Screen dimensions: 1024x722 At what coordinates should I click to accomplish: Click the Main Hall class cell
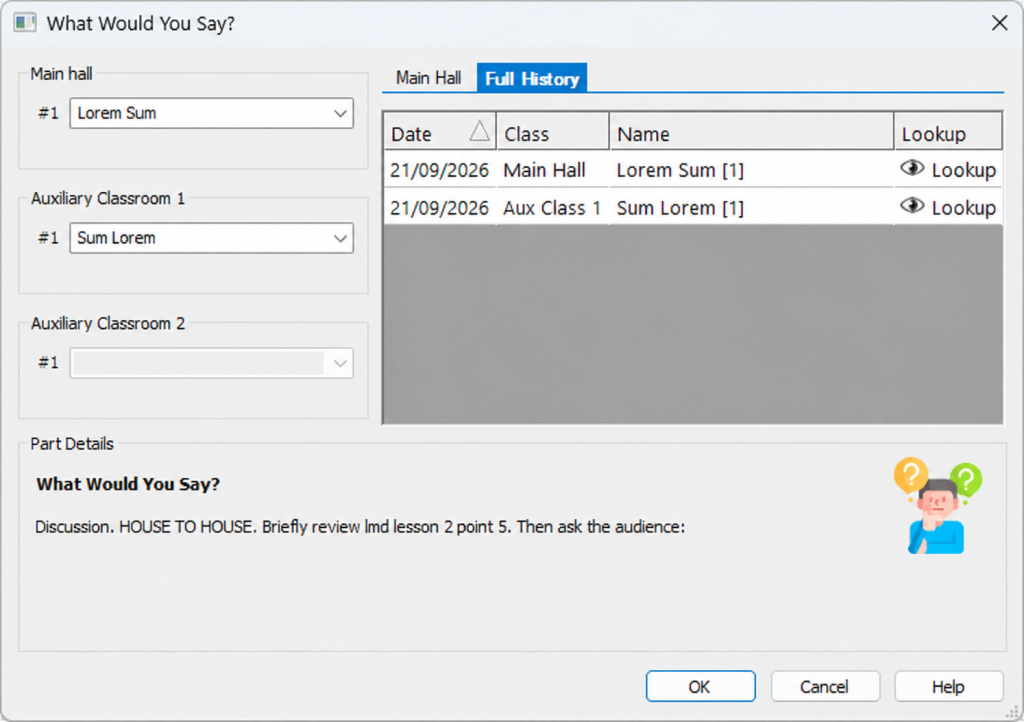[x=553, y=170]
